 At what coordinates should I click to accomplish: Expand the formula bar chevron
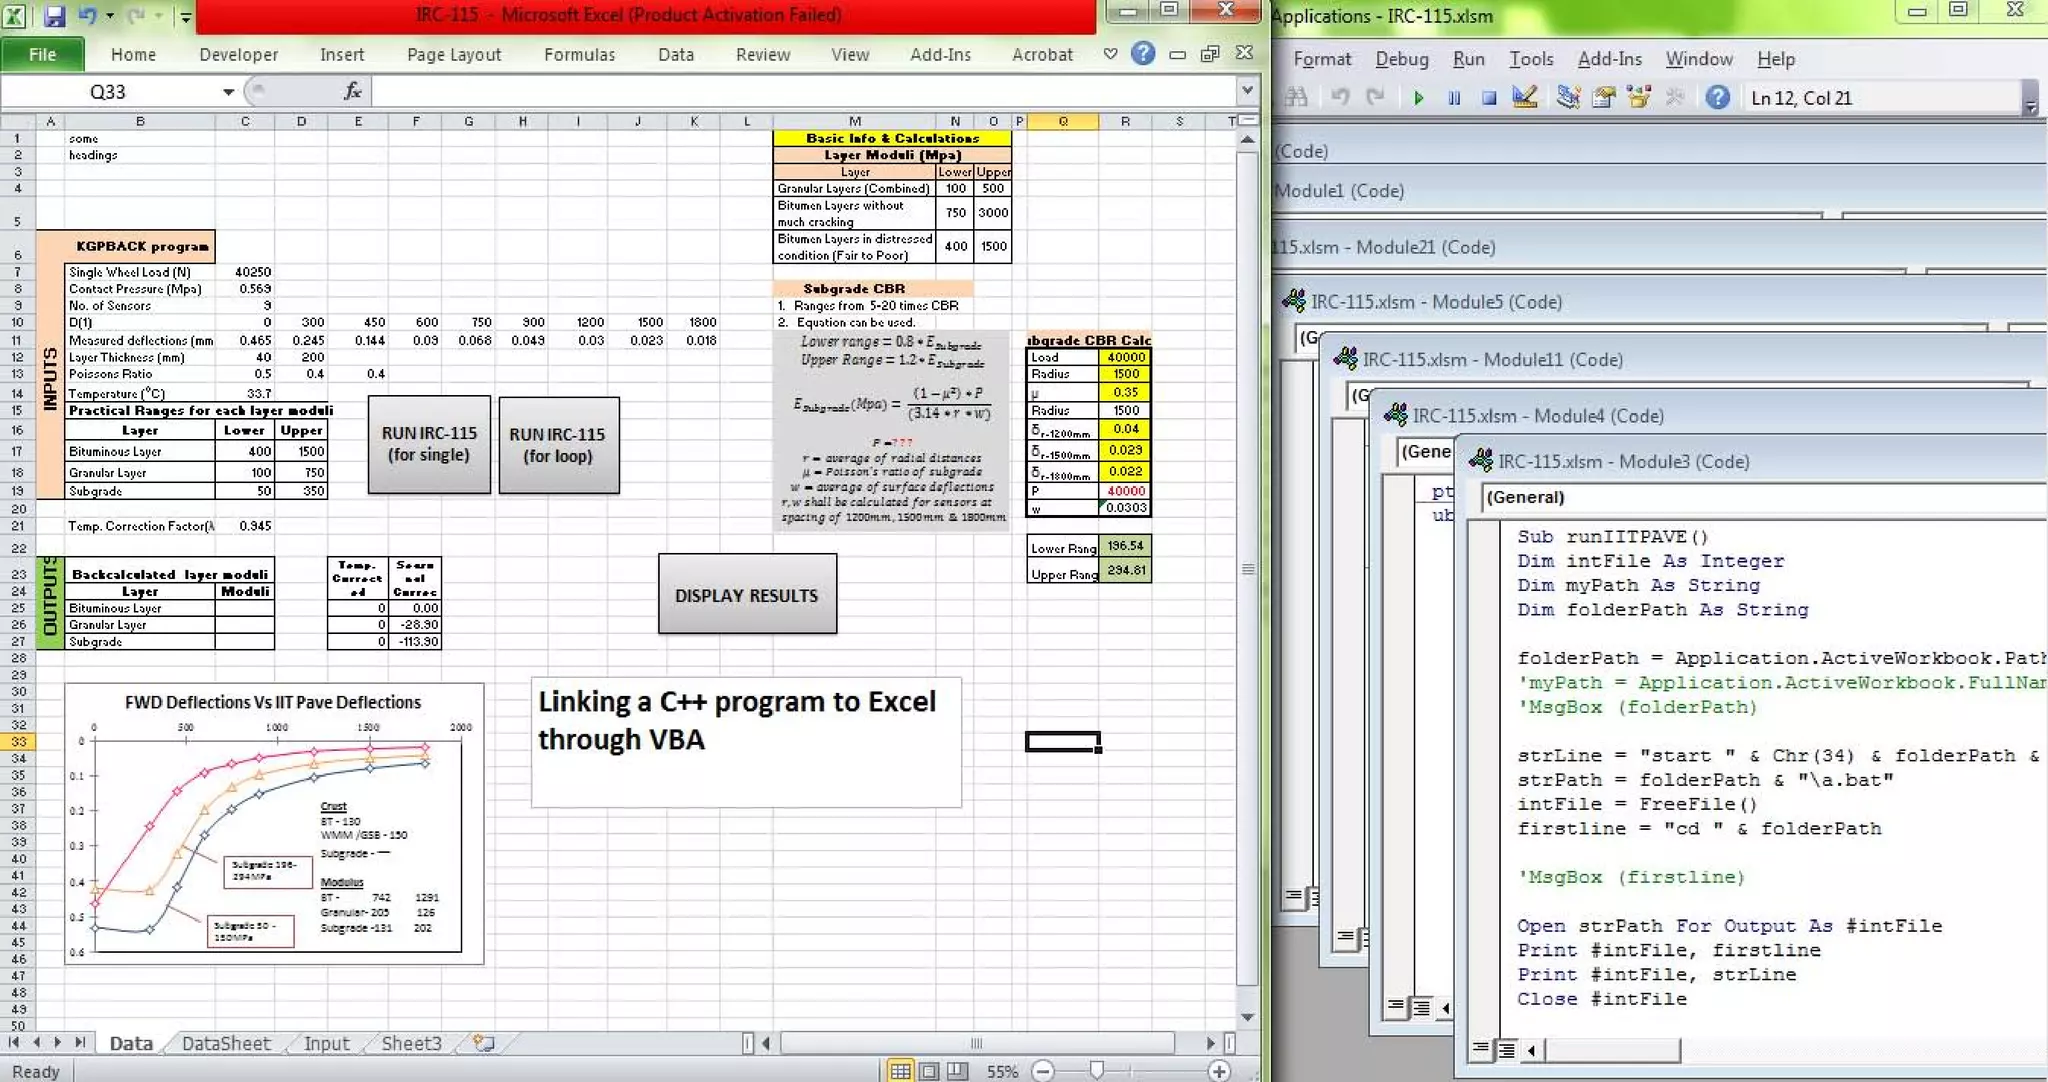[x=1247, y=91]
